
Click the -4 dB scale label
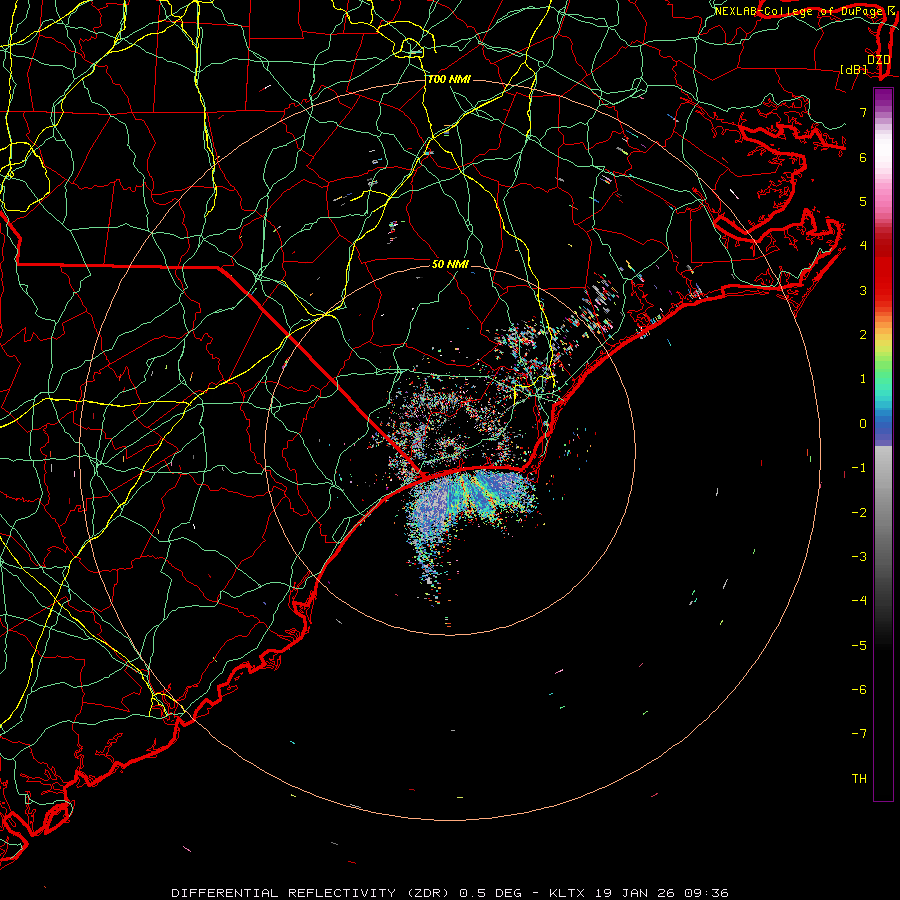[x=859, y=601]
